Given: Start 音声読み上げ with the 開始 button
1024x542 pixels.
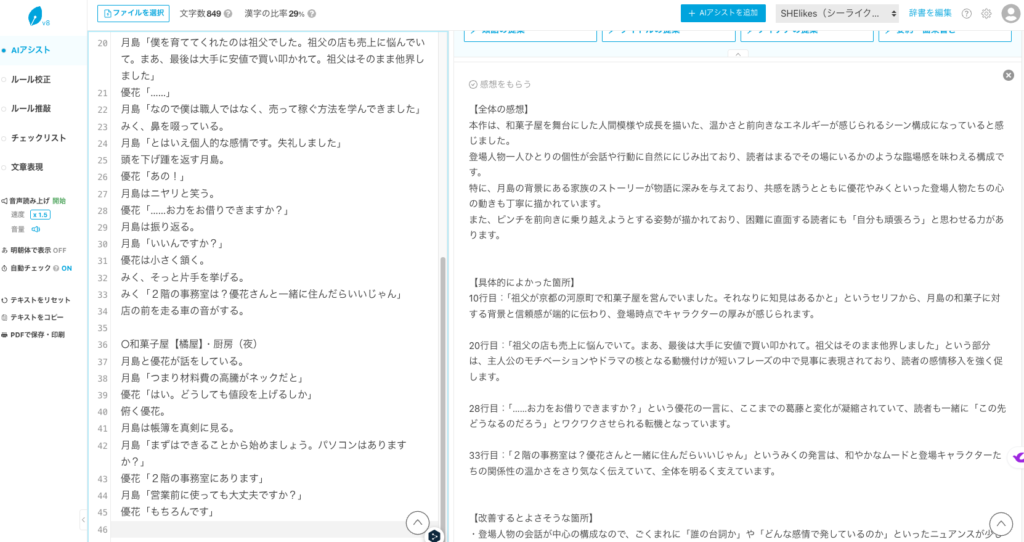Looking at the screenshot, I should coord(59,201).
